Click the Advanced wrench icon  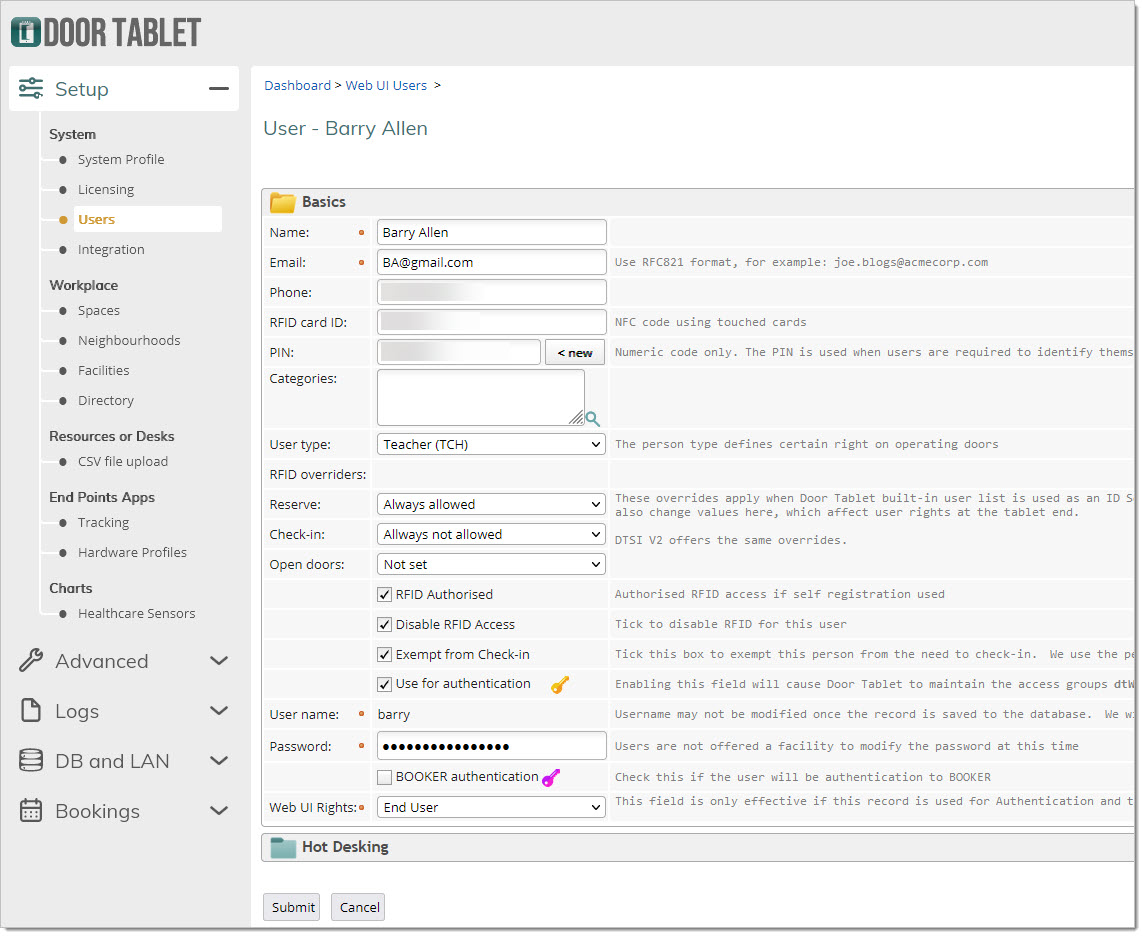click(x=31, y=661)
